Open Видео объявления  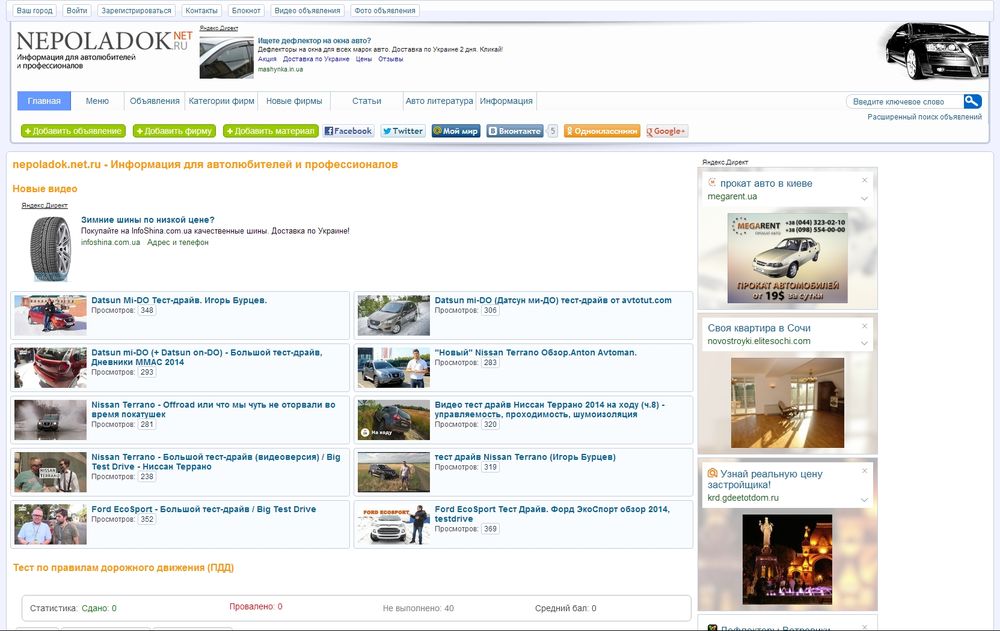(307, 10)
